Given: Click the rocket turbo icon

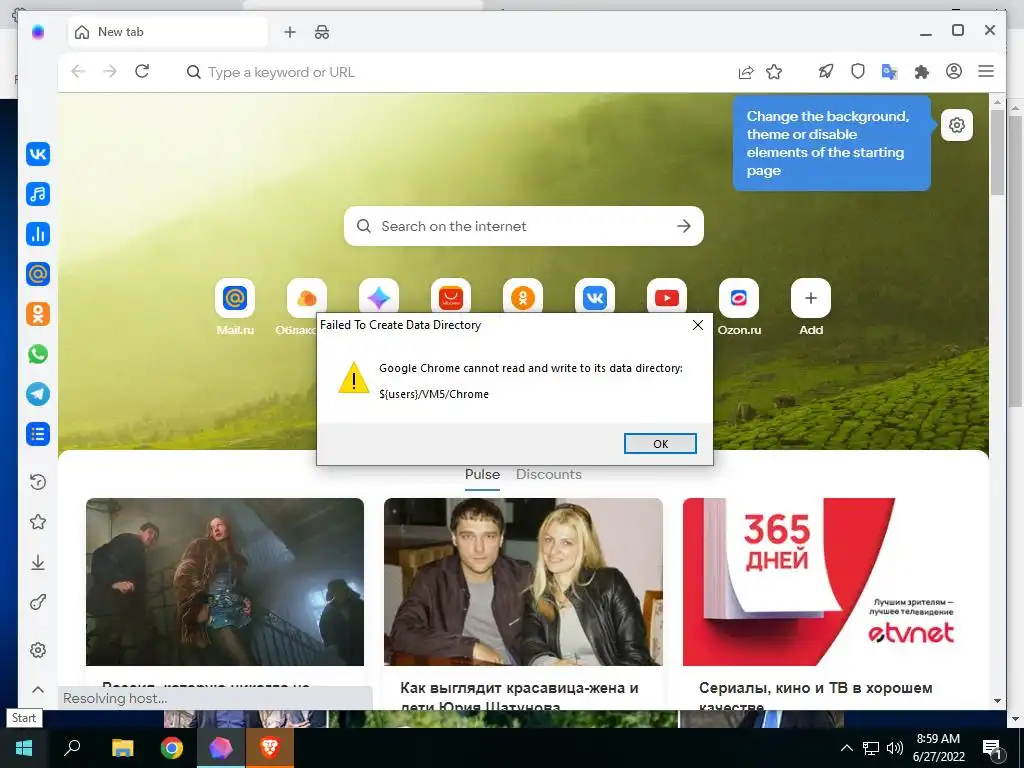Looking at the screenshot, I should click(826, 71).
